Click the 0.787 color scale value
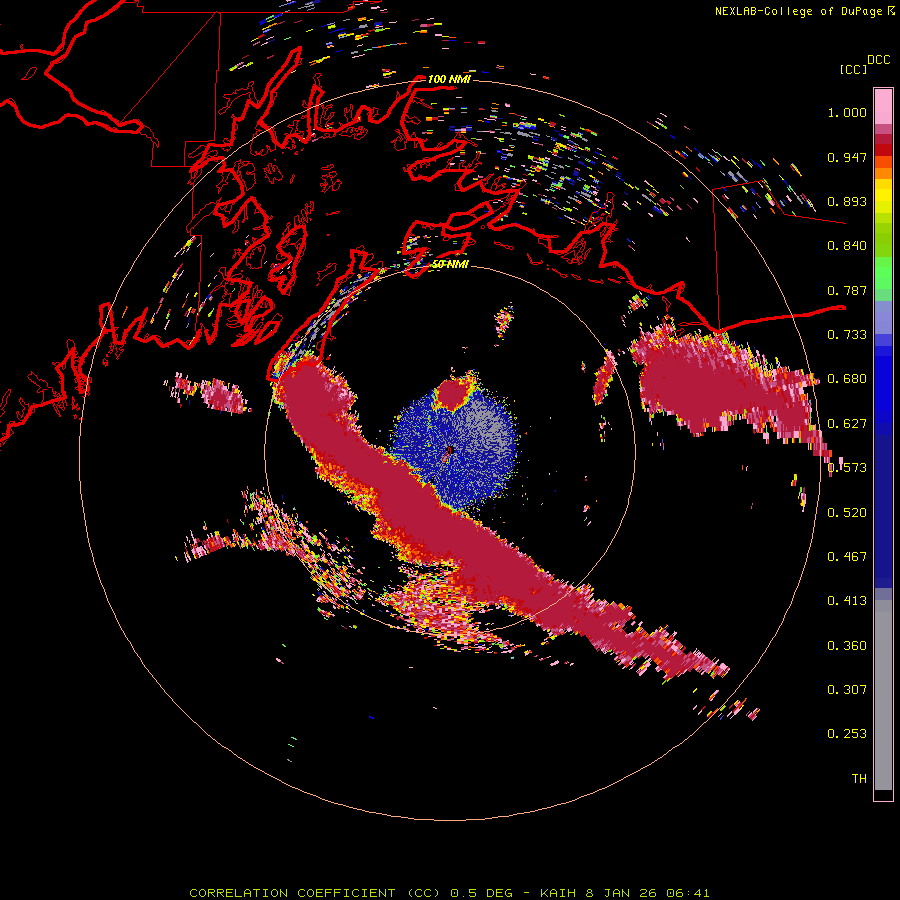The width and height of the screenshot is (900, 900). [x=847, y=290]
